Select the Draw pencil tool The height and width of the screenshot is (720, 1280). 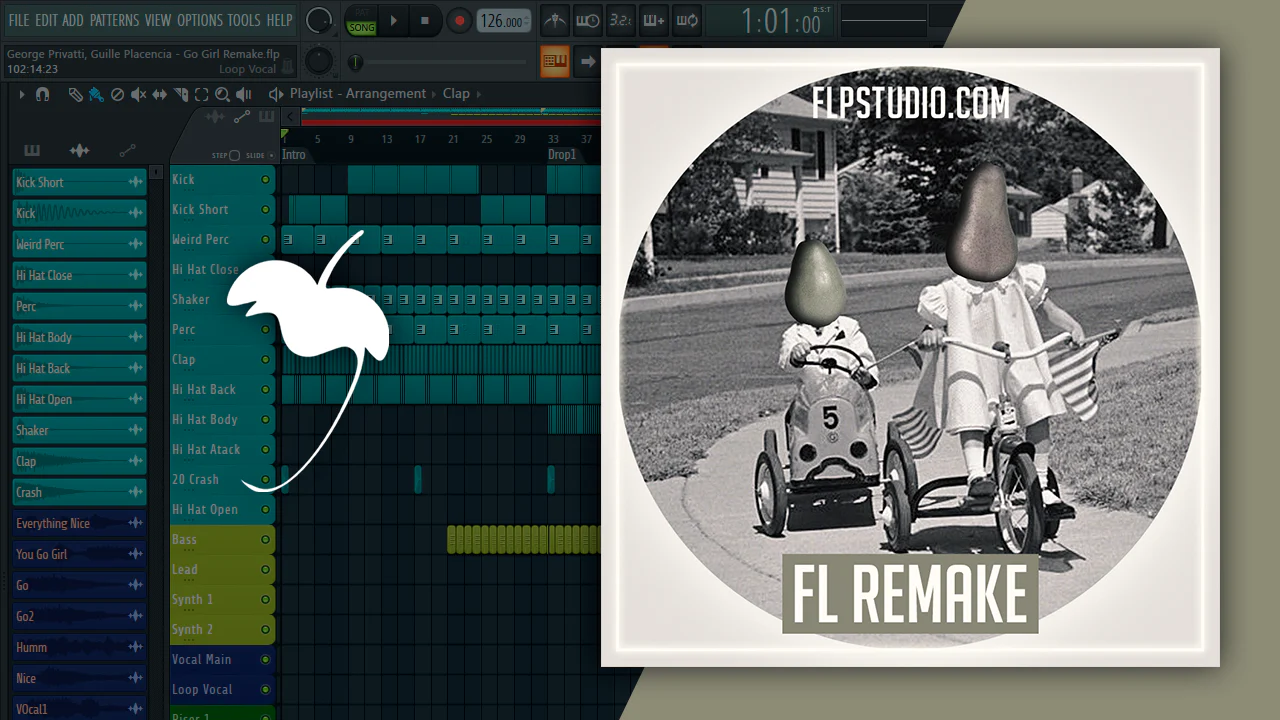[x=75, y=94]
